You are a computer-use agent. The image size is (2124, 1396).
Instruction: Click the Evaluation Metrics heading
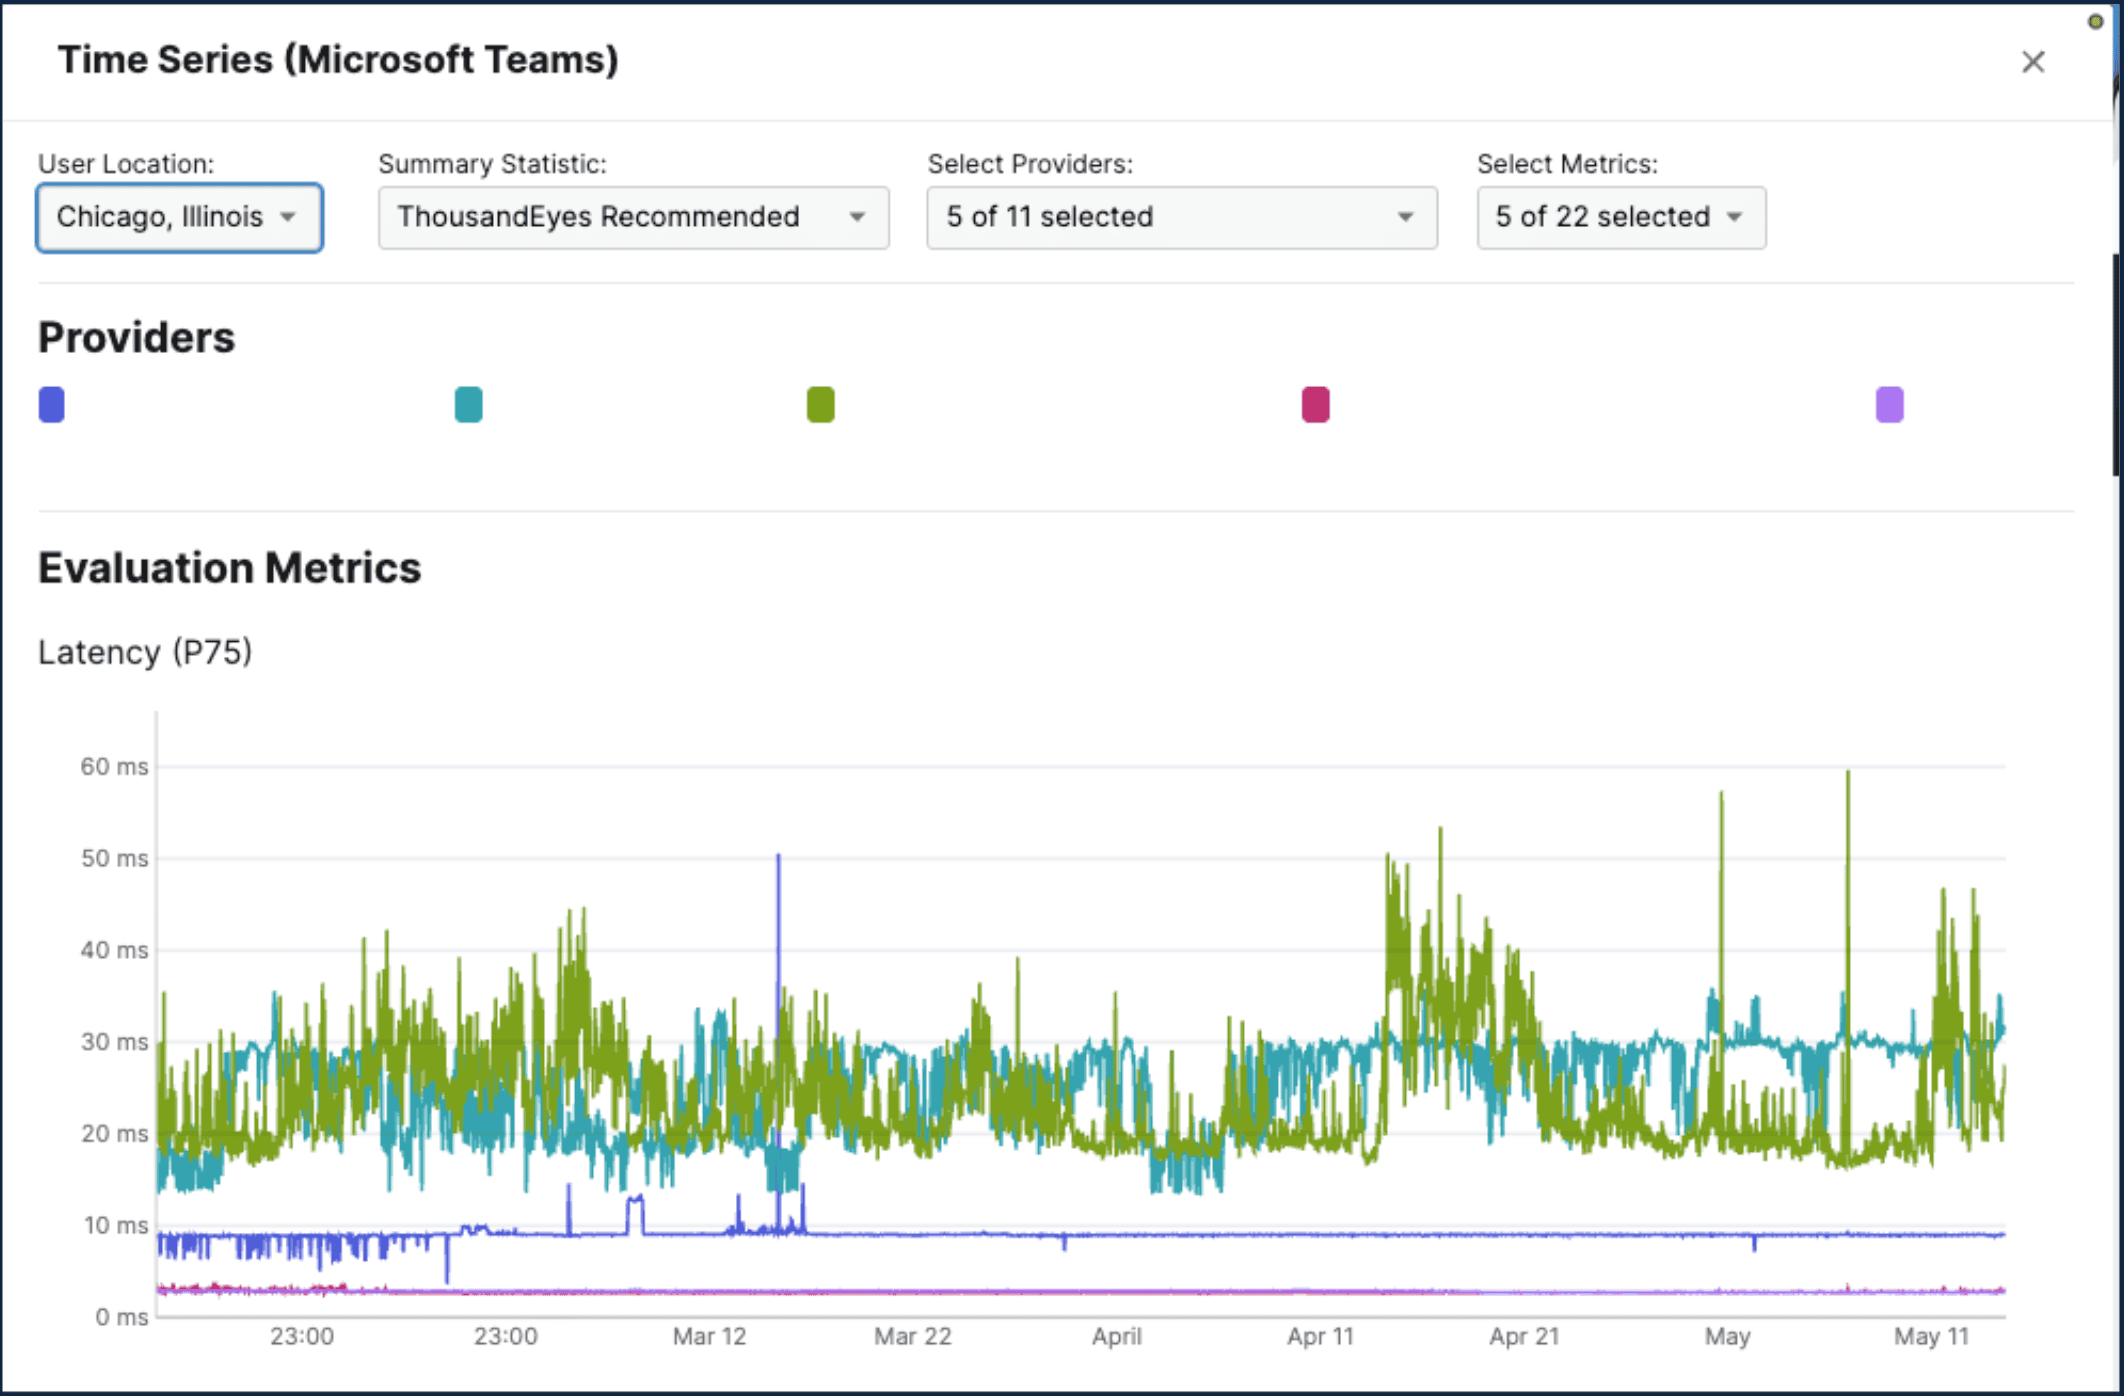pos(230,568)
